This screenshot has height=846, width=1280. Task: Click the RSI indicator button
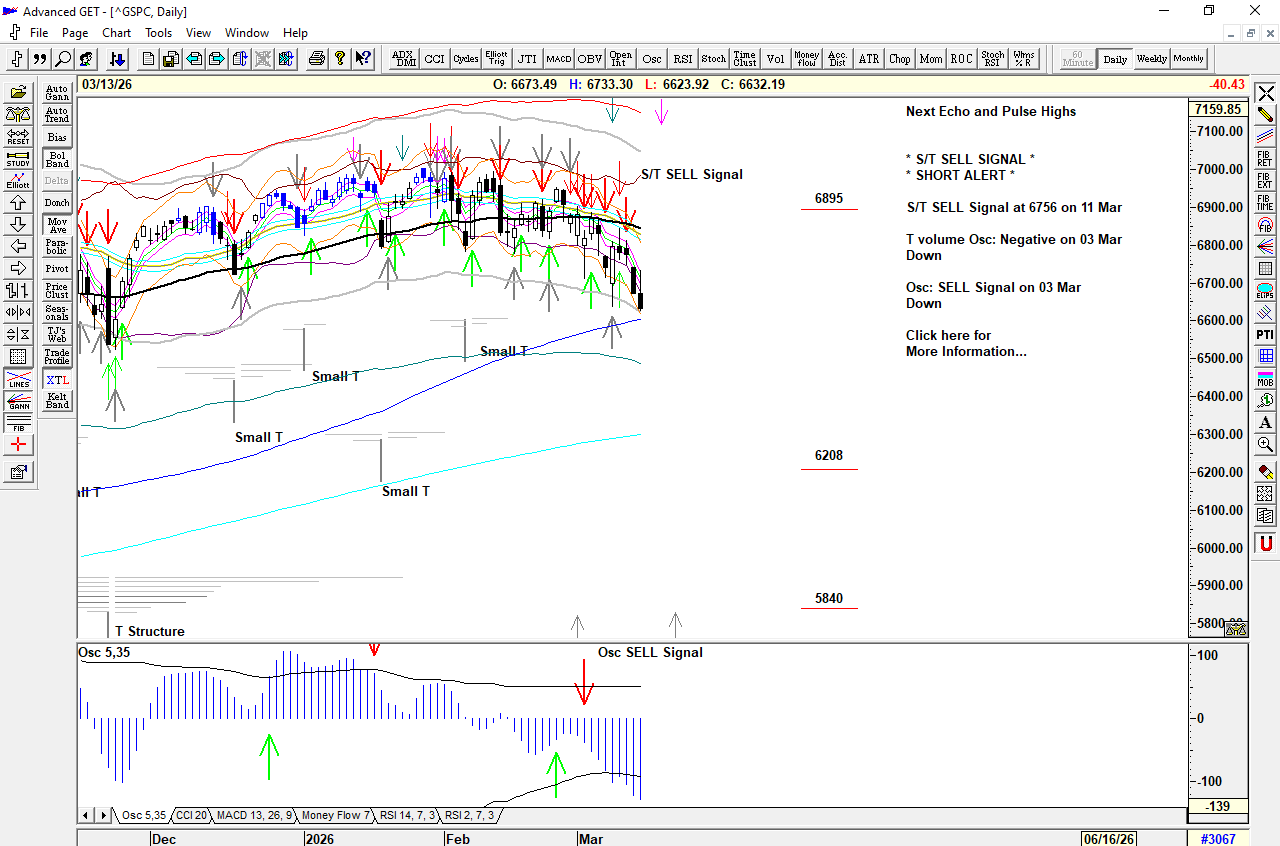pyautogui.click(x=682, y=59)
